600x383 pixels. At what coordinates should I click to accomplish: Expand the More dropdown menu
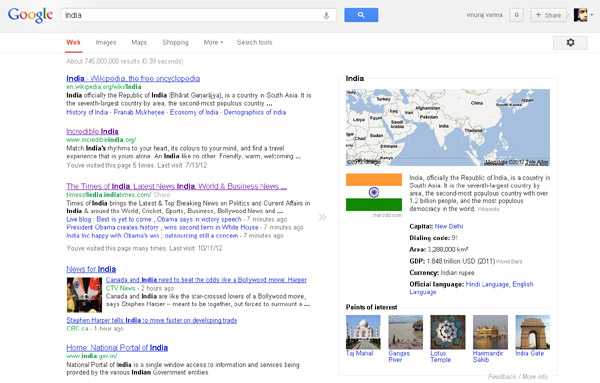click(213, 42)
